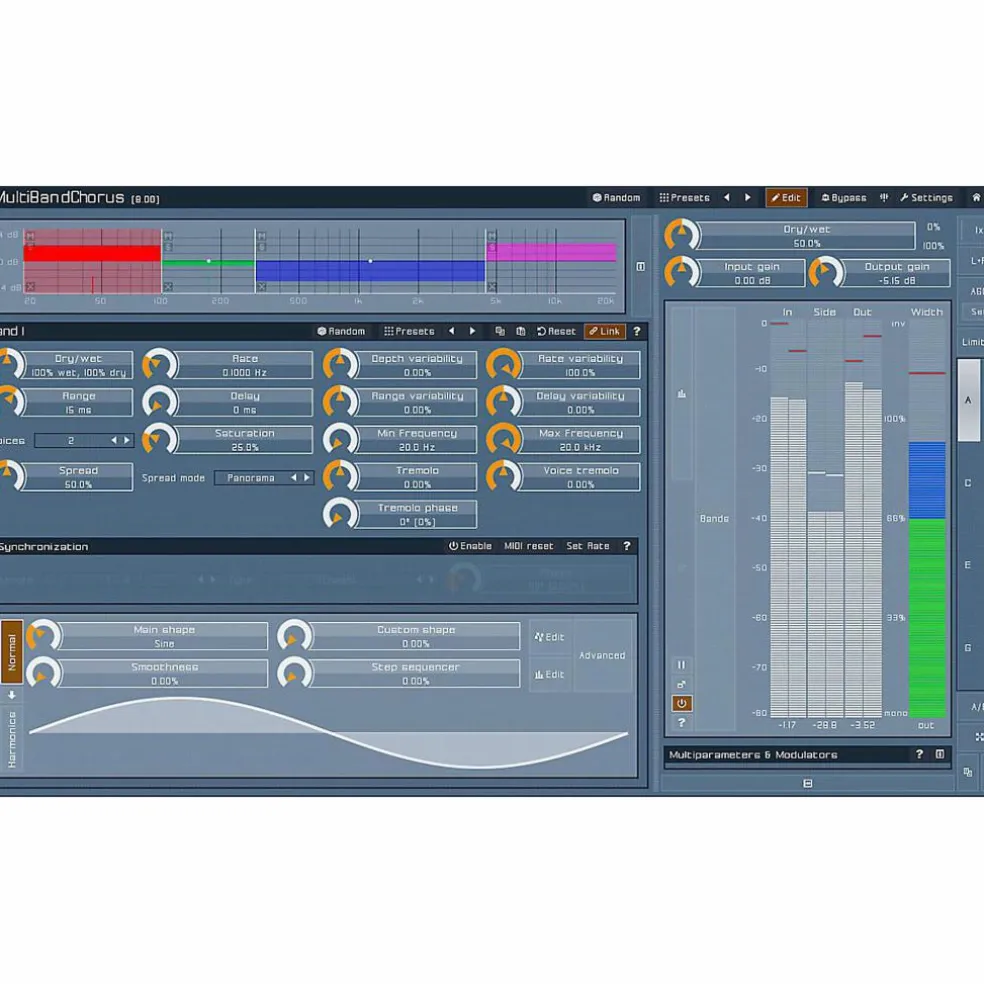Increase Voices with the right arrow
This screenshot has width=984, height=984.
(x=127, y=441)
